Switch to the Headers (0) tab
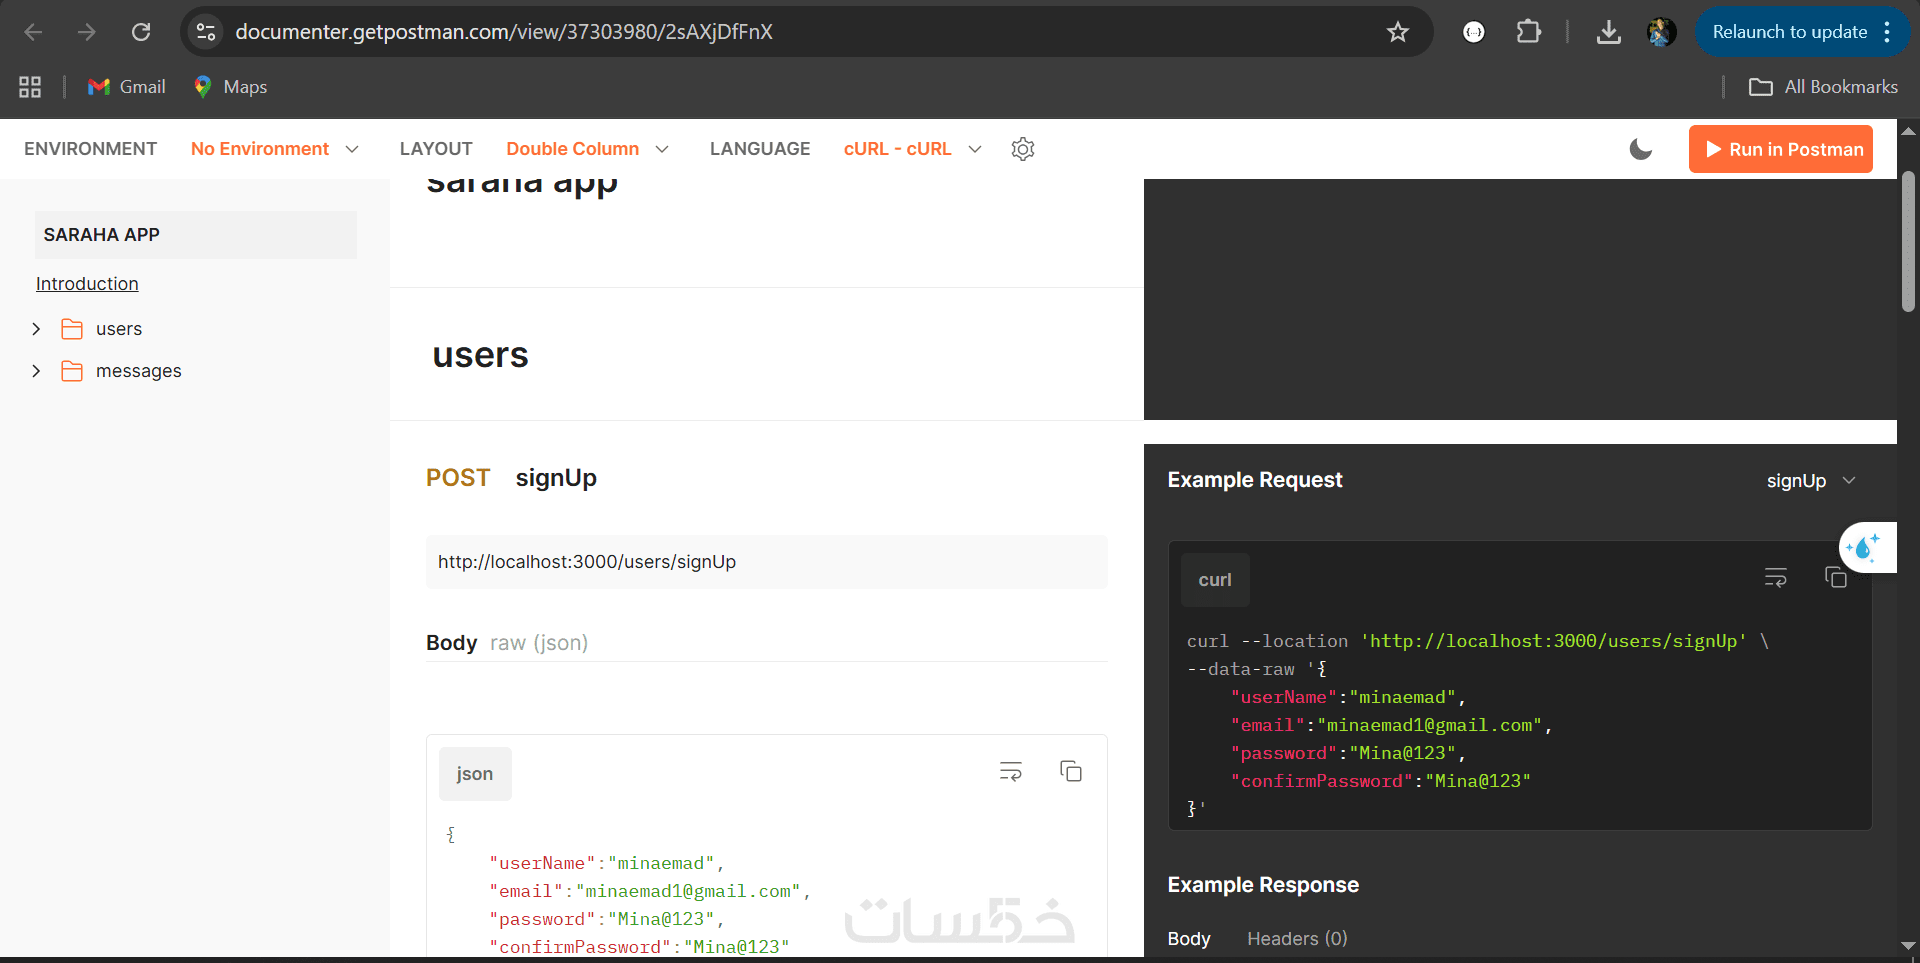Viewport: 1920px width, 963px height. (x=1297, y=939)
